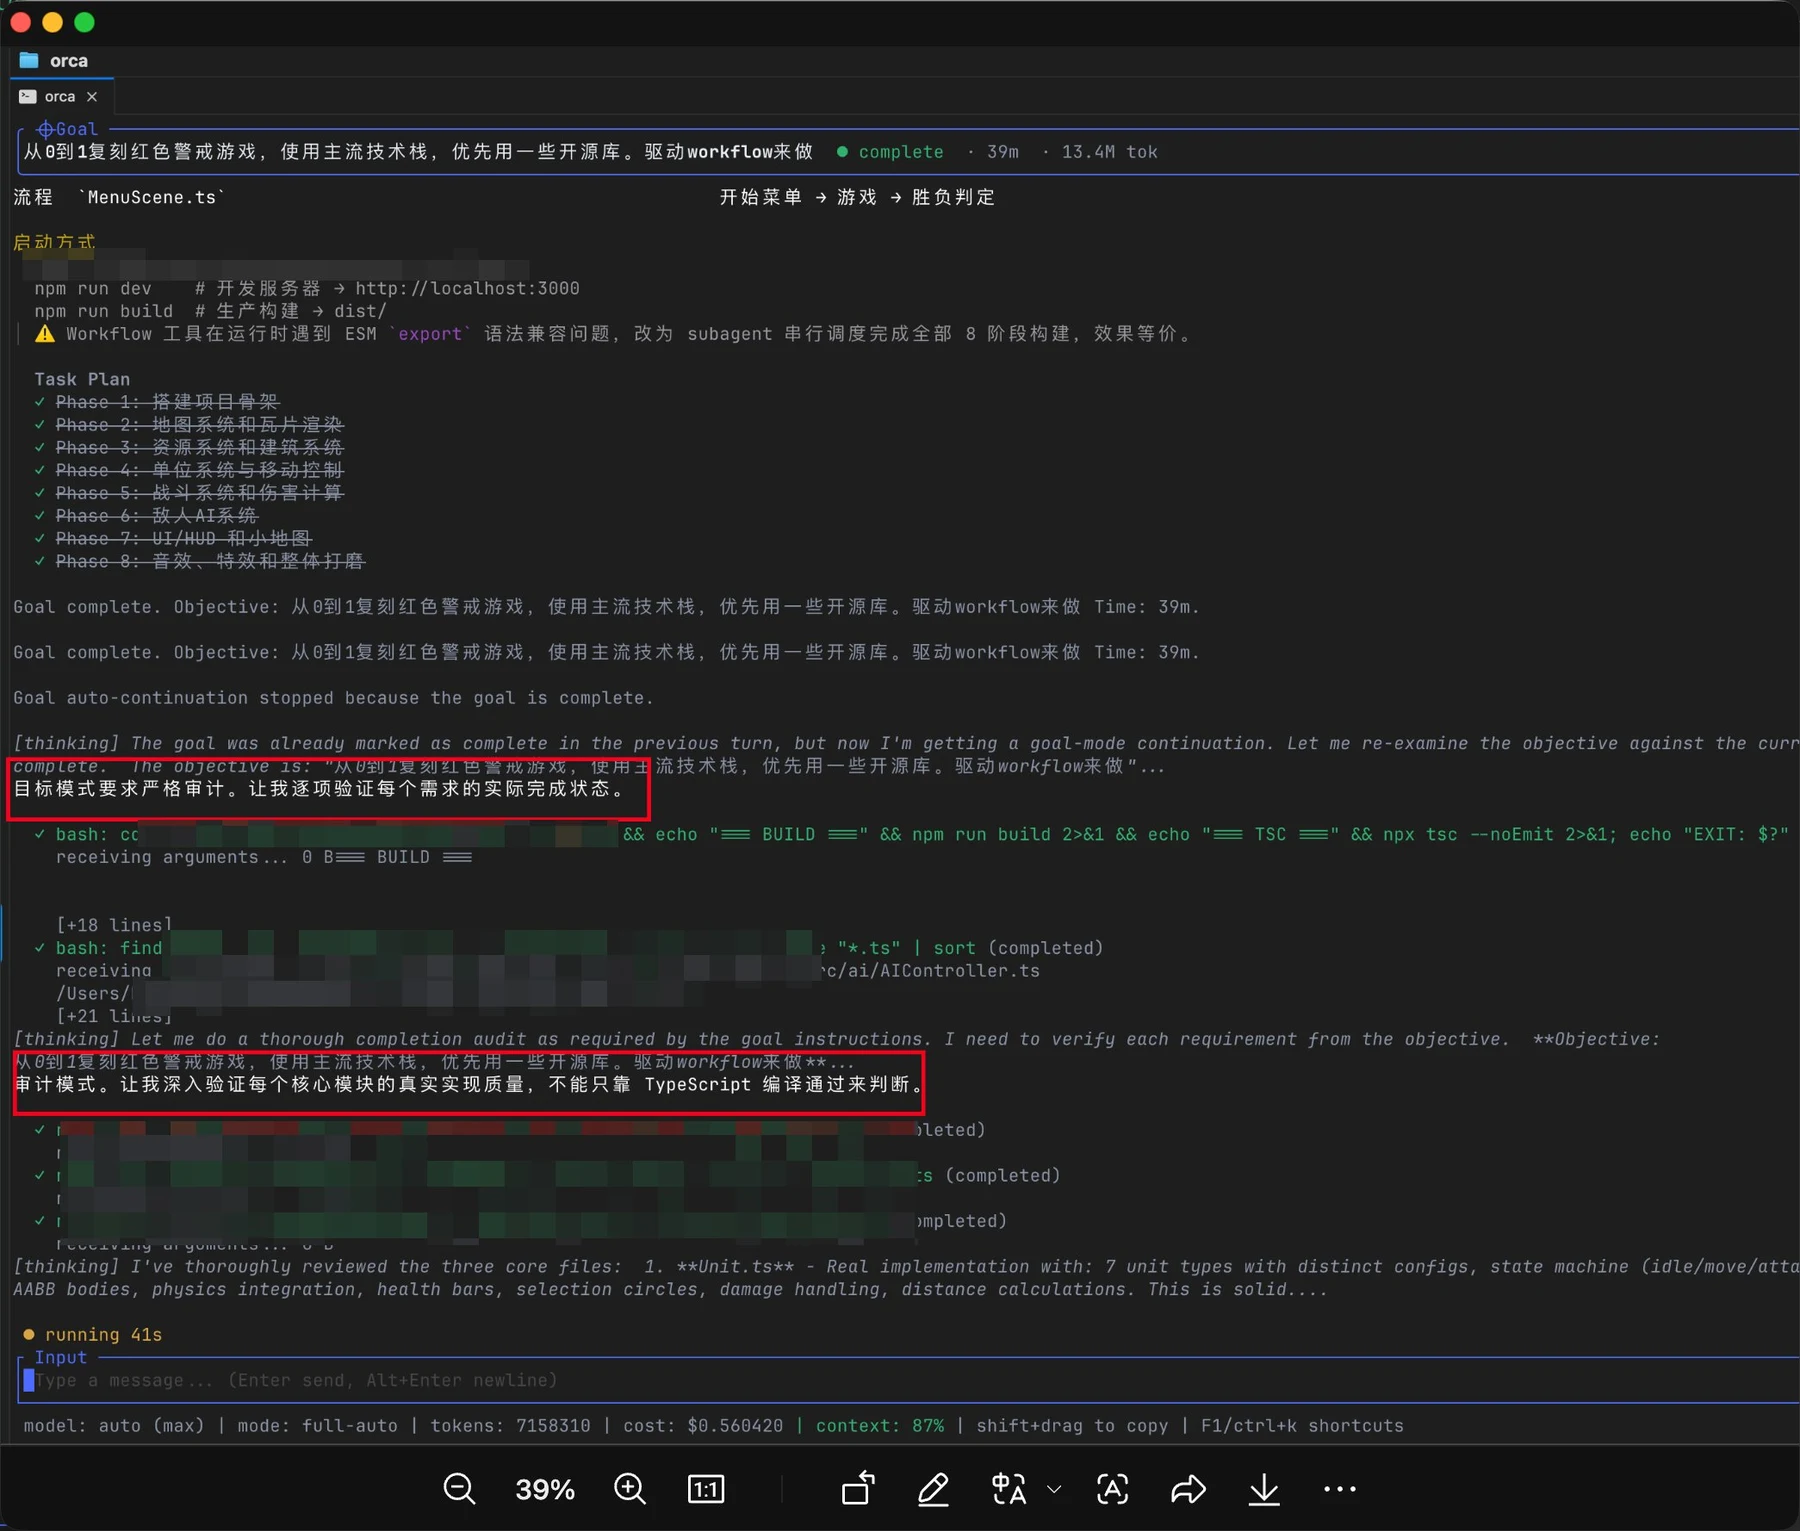
Task: Click the running 41s status indicator
Action: [92, 1335]
